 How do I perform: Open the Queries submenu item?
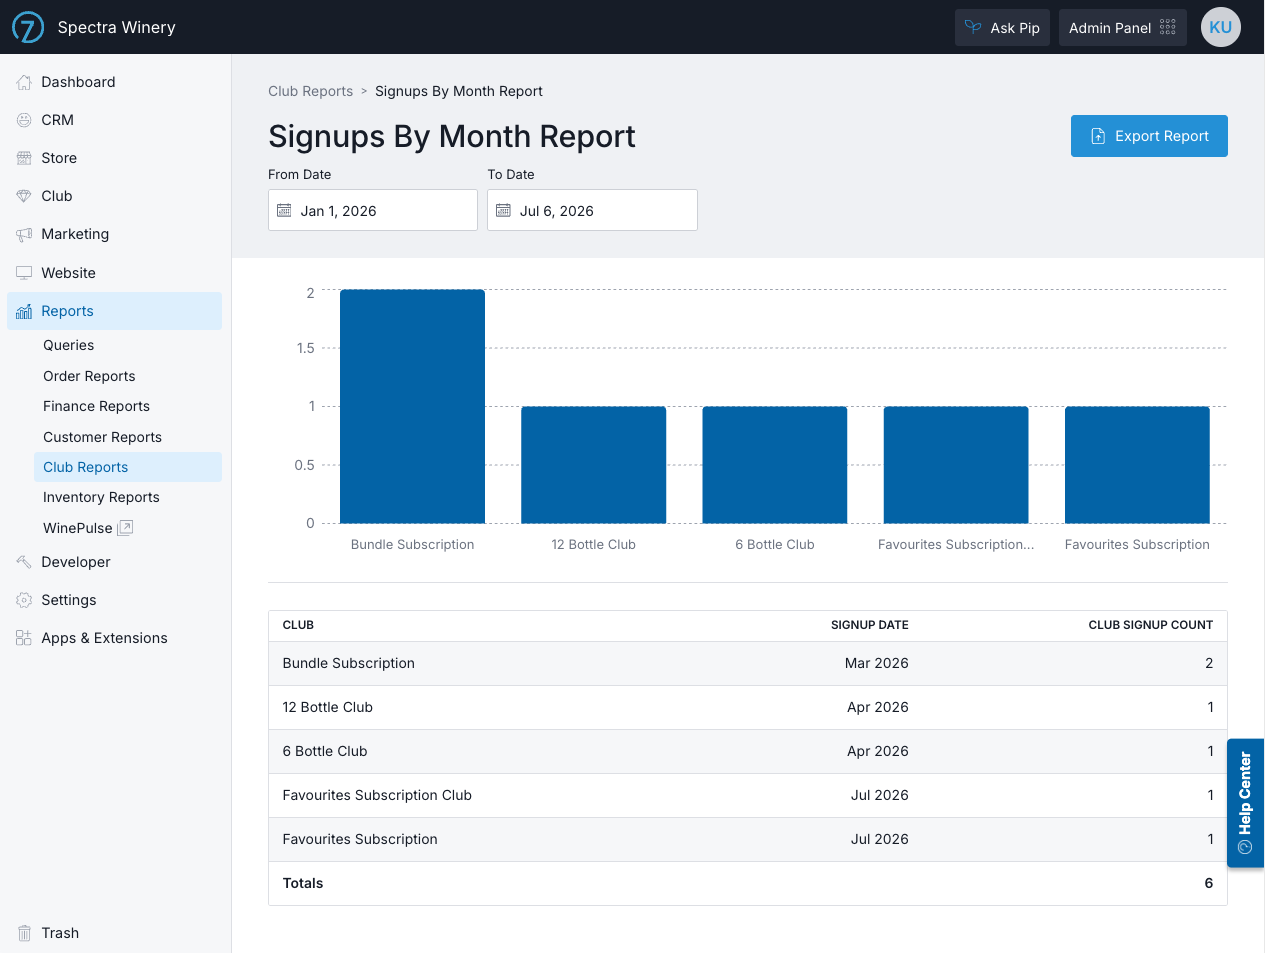pyautogui.click(x=127, y=345)
